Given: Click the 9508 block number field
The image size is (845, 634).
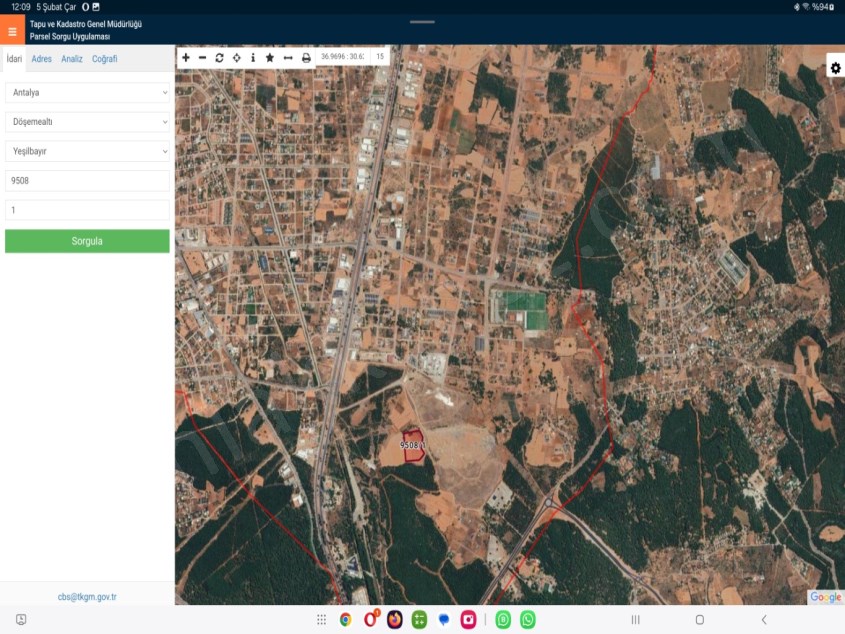Looking at the screenshot, I should [x=87, y=181].
